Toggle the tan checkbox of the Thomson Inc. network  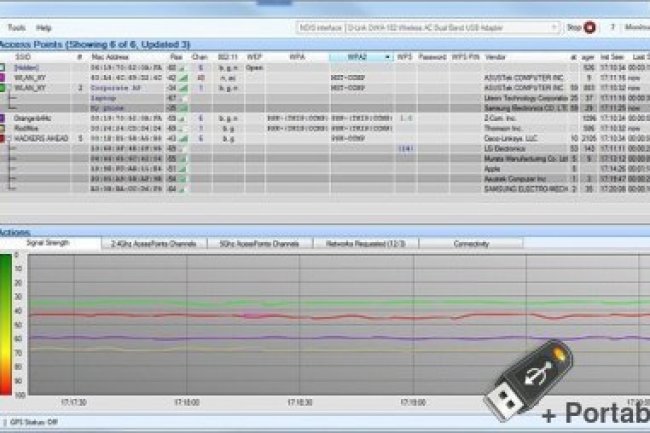pos(2,128)
